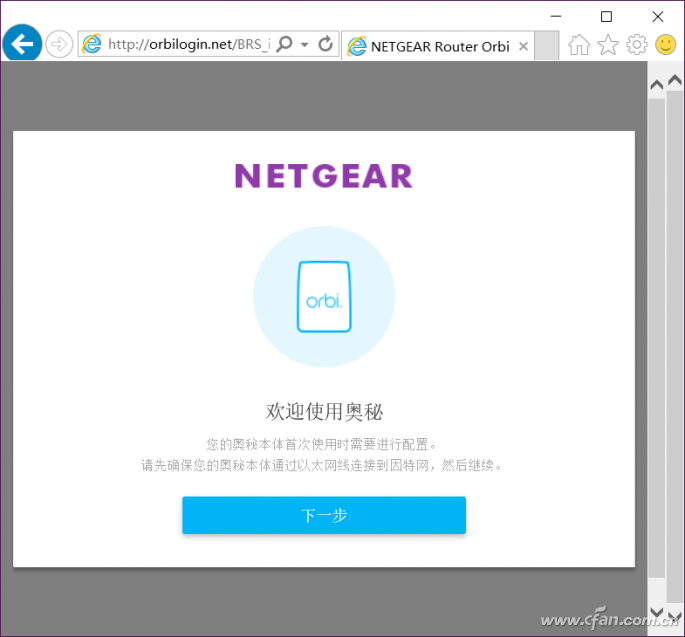Click the inner vertical scrollbar thumb
The height and width of the screenshot is (637, 685).
point(657,337)
